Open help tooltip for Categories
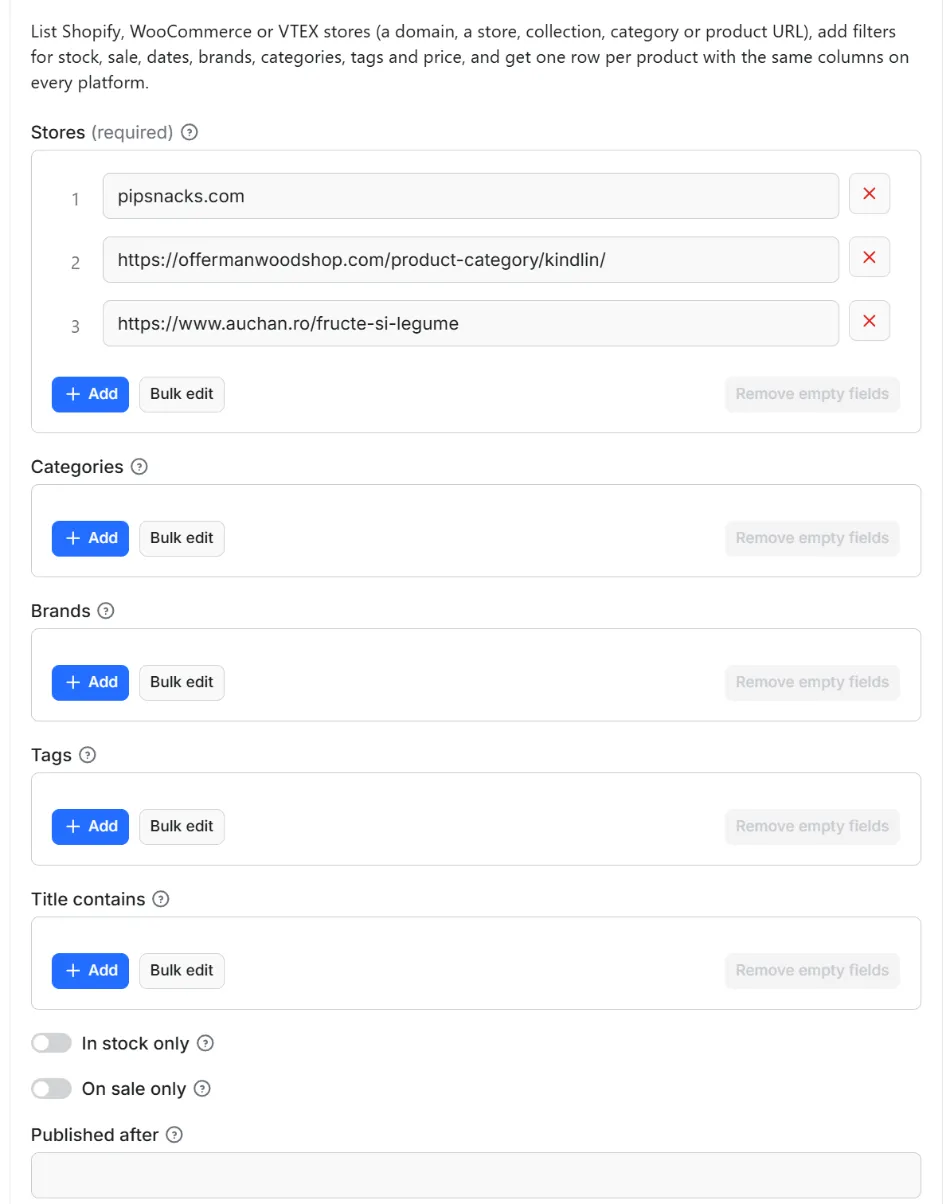Screen dimensions: 952x1204 tap(140, 466)
